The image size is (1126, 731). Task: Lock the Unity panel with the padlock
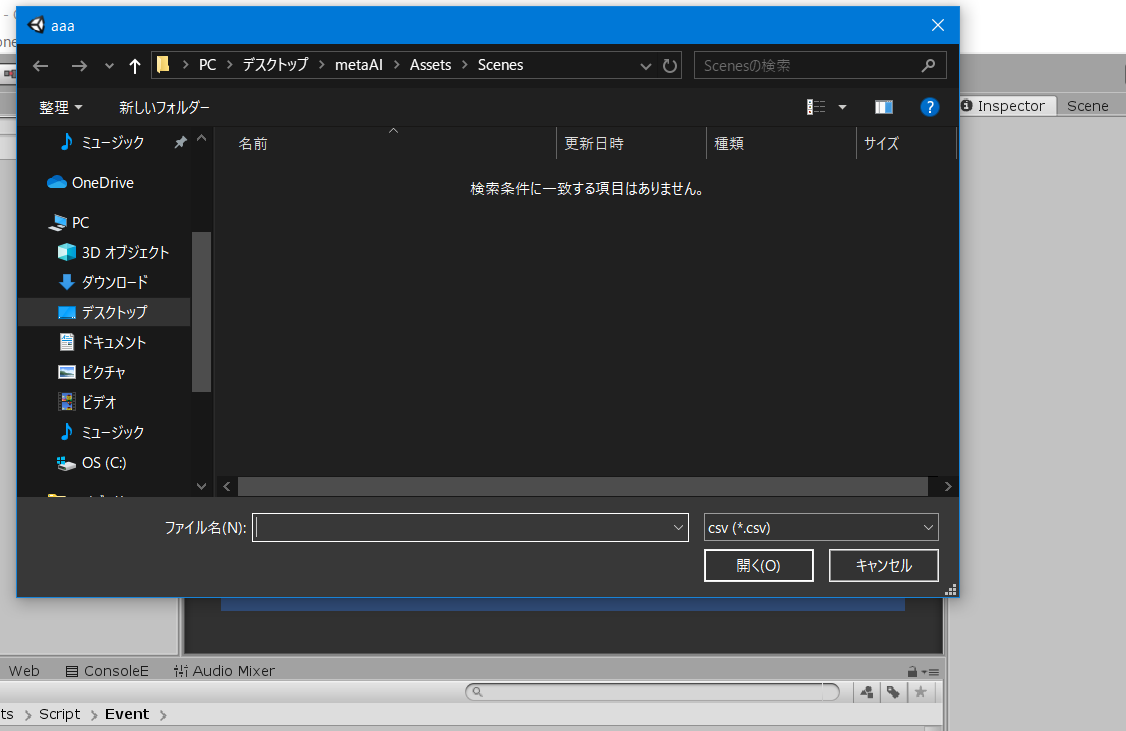[x=910, y=670]
